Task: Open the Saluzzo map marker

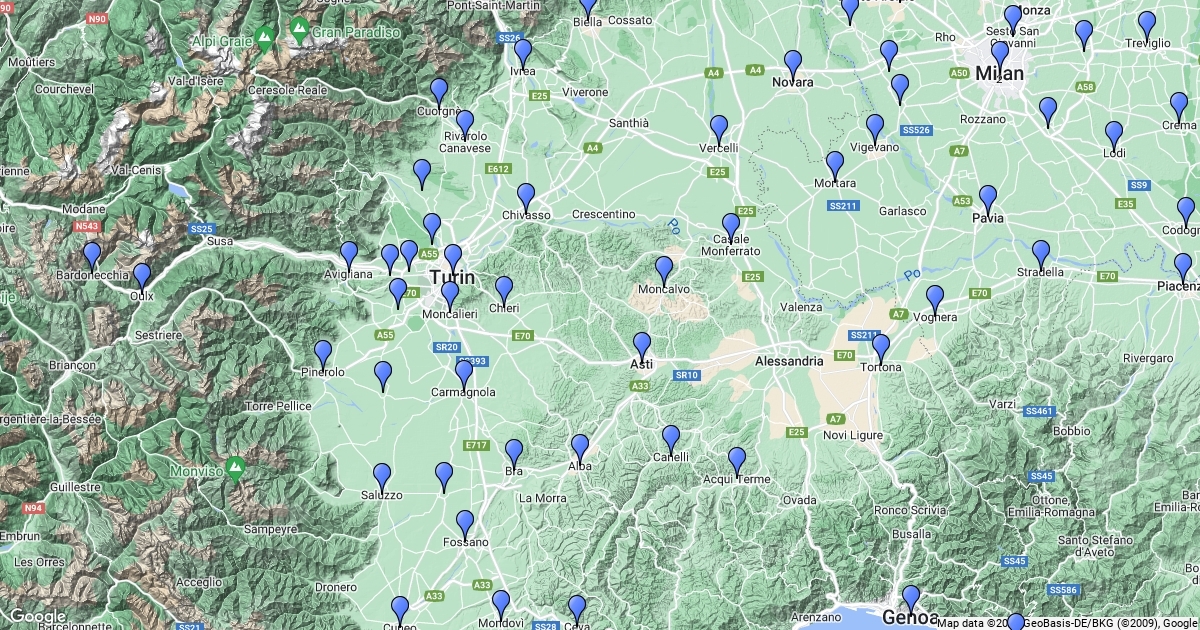Action: pyautogui.click(x=382, y=479)
